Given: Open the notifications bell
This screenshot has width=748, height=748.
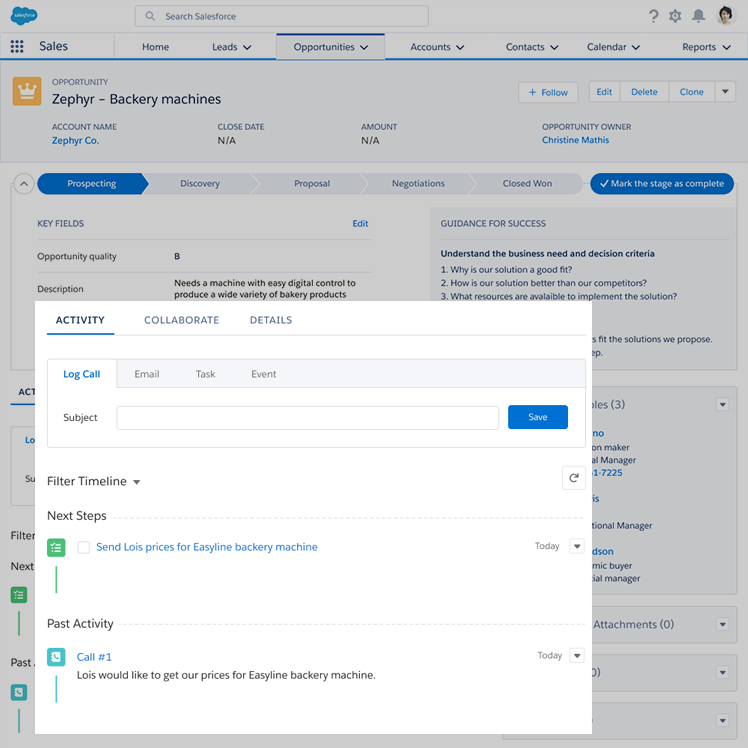Looking at the screenshot, I should coord(698,16).
